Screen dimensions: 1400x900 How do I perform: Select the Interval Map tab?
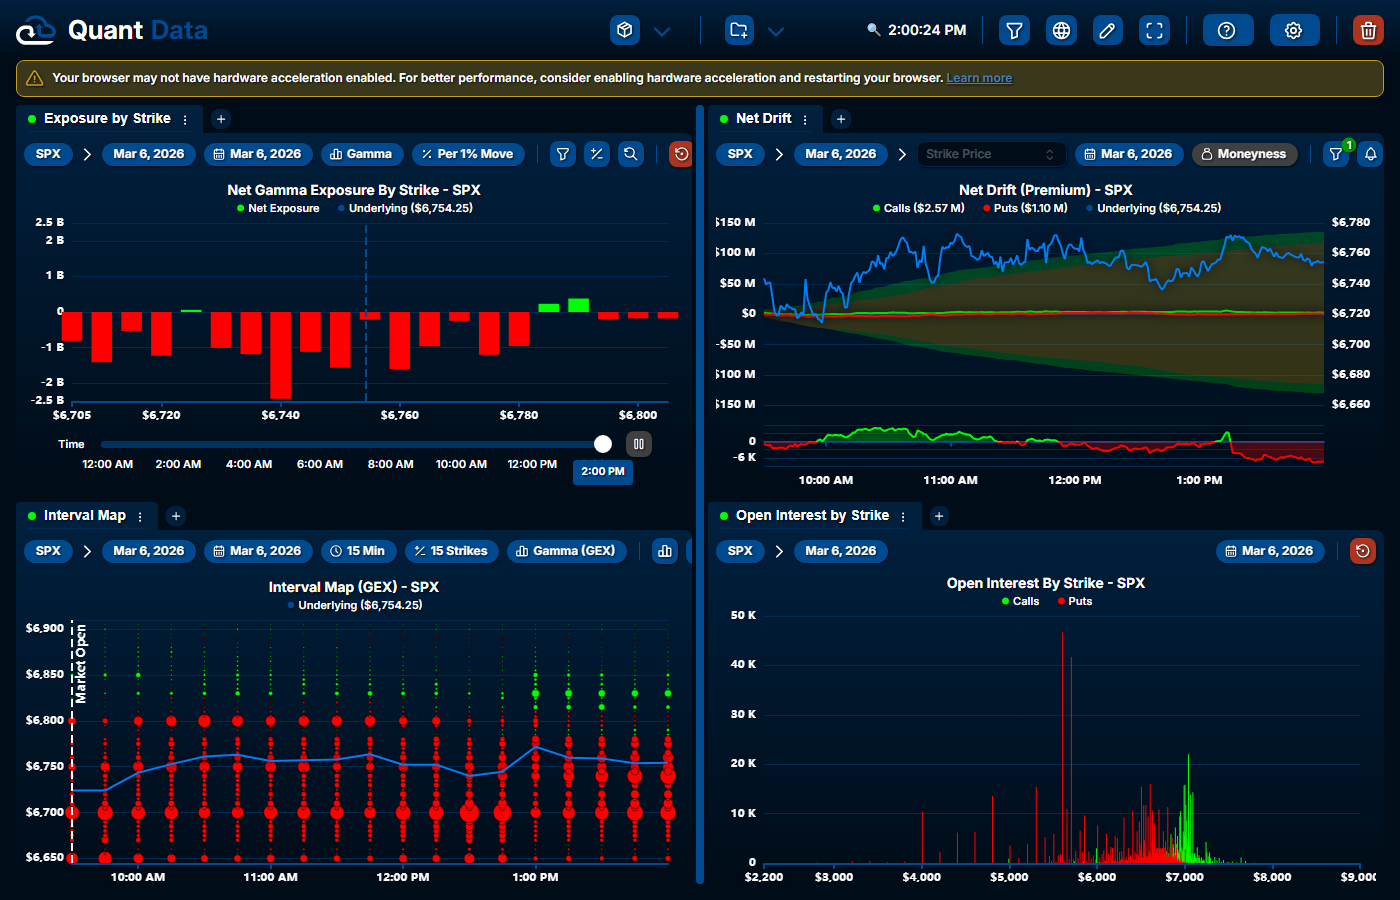click(x=84, y=516)
